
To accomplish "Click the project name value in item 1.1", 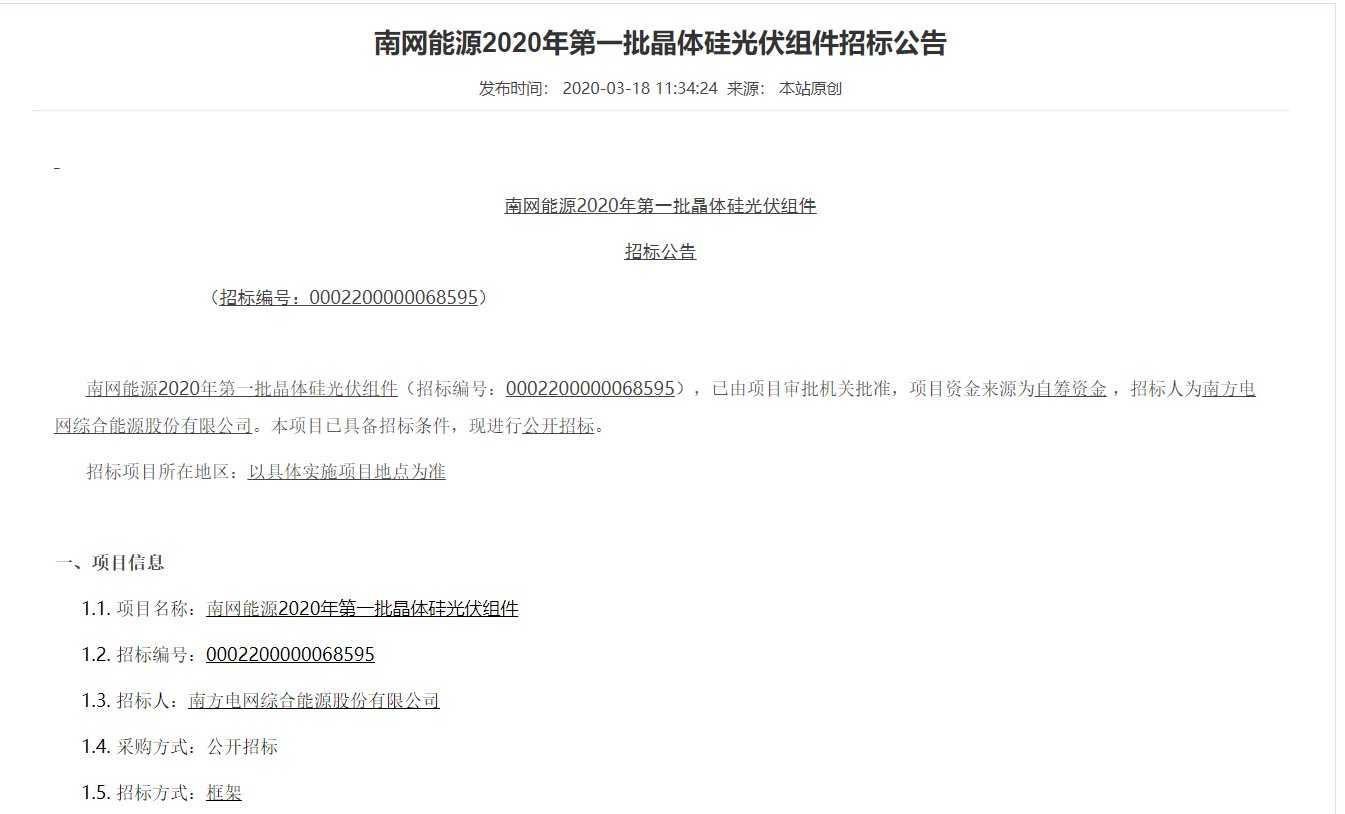I will pos(362,609).
